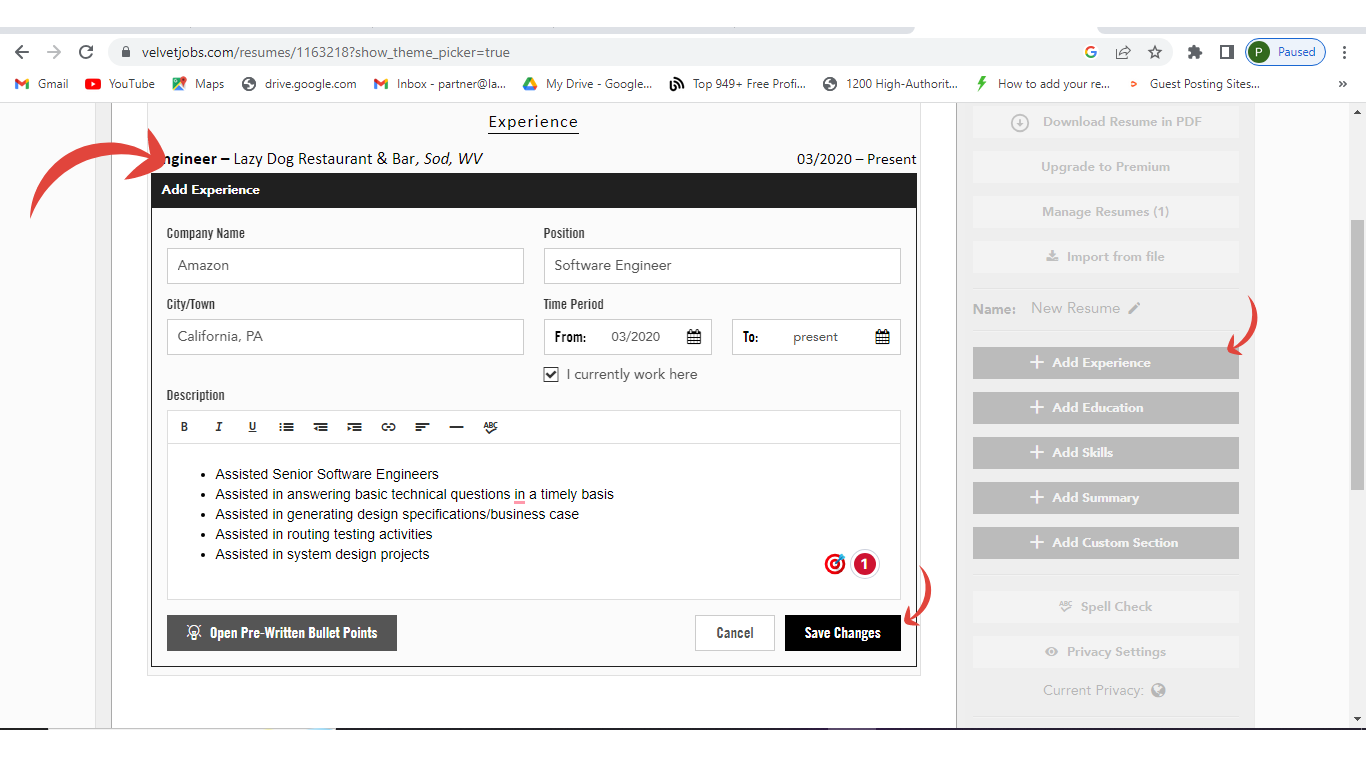Open Pre-Written Bullet Points
1366x768 pixels.
pyautogui.click(x=282, y=633)
